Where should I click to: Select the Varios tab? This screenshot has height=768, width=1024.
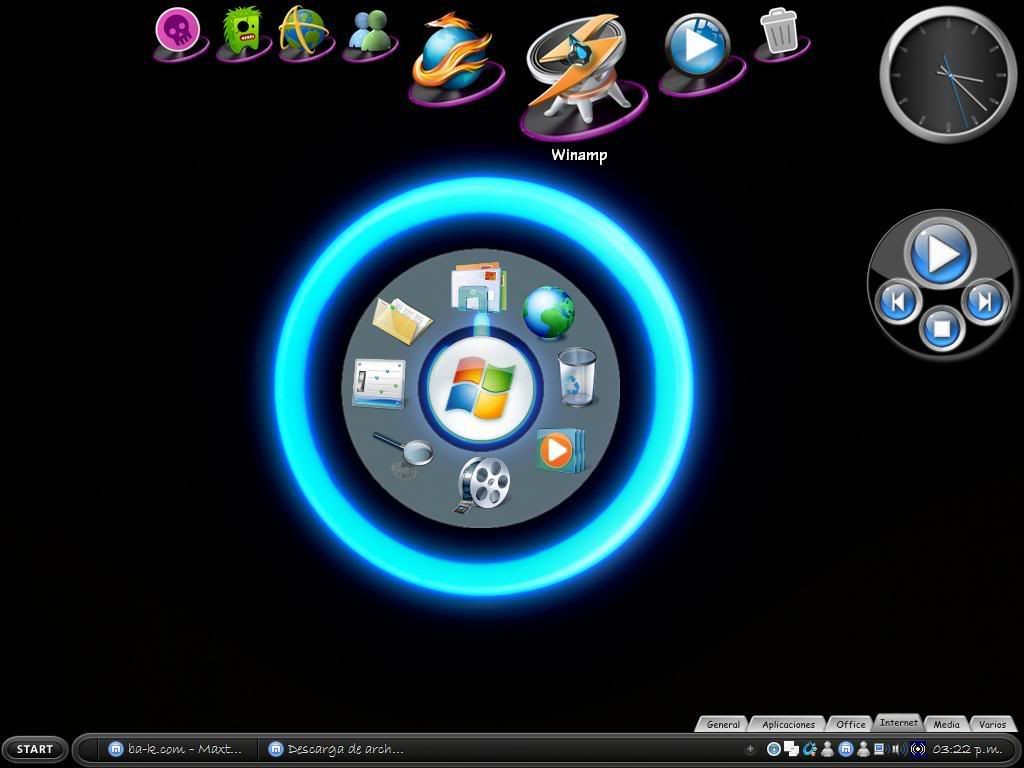tap(992, 724)
